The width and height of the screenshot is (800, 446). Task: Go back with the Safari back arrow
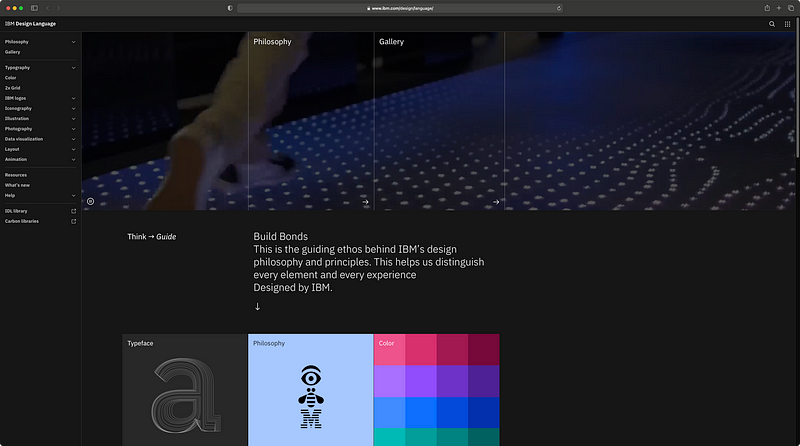pyautogui.click(x=47, y=8)
